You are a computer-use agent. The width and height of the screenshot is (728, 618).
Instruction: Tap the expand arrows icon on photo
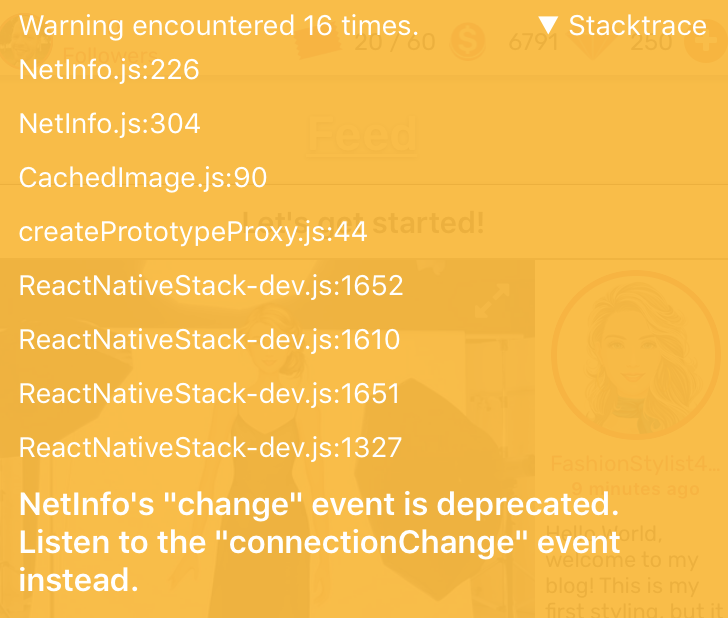[x=490, y=298]
